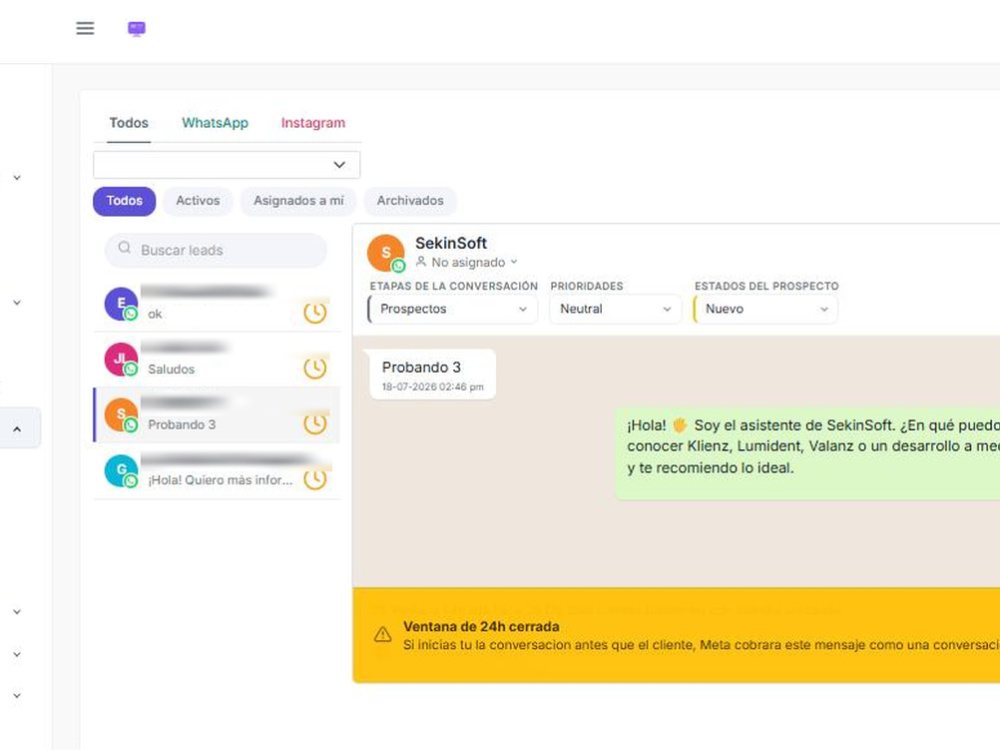Click the teal 'G' avatar in lead list
The width and height of the screenshot is (1000, 750).
[121, 470]
